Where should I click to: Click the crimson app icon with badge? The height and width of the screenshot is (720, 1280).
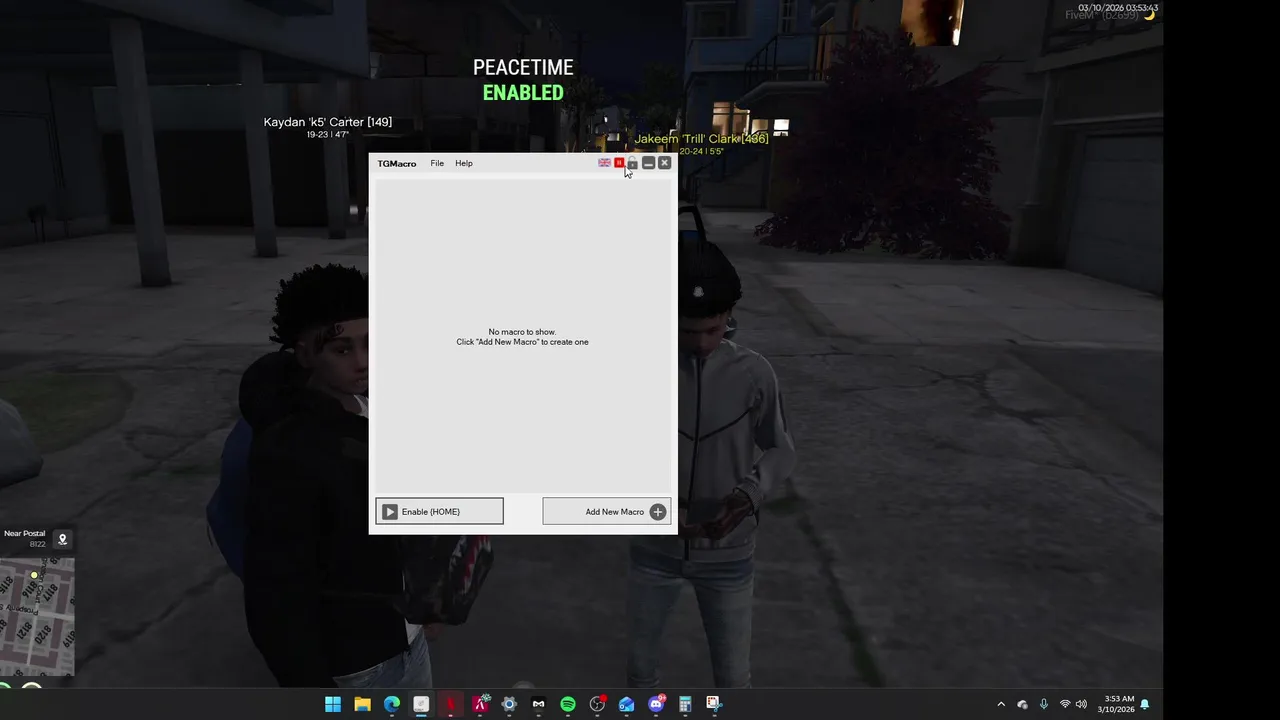[481, 704]
